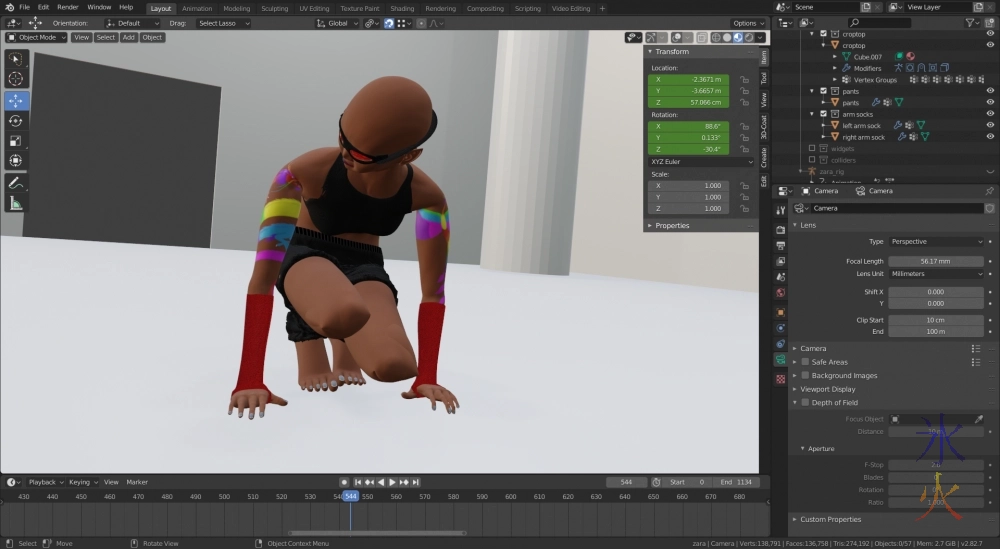Click the Transform combined tool icon

click(x=16, y=161)
